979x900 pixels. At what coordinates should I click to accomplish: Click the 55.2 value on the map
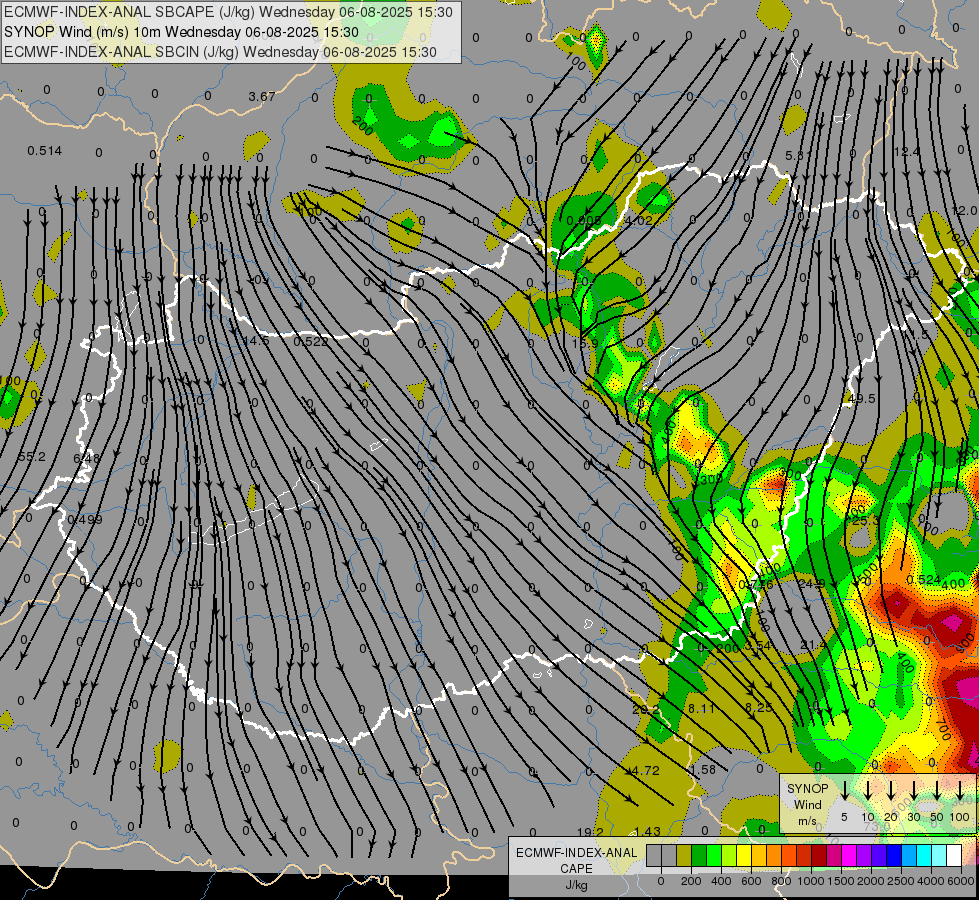click(31, 457)
